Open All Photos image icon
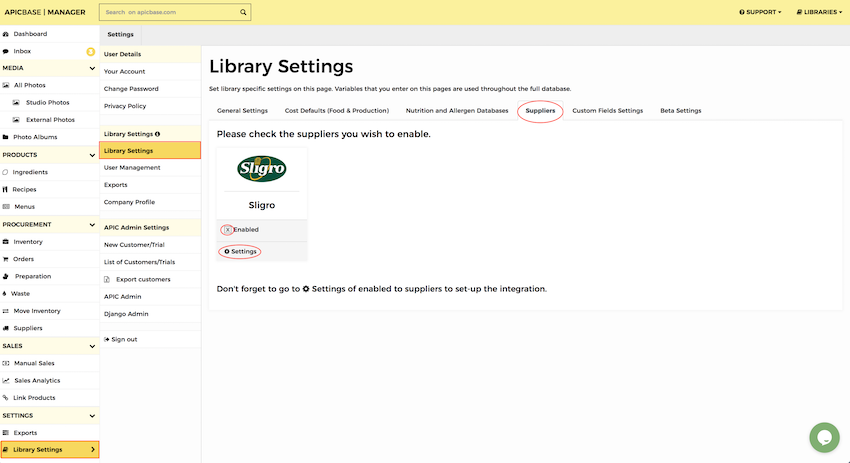Image resolution: width=850 pixels, height=463 pixels. point(6,85)
